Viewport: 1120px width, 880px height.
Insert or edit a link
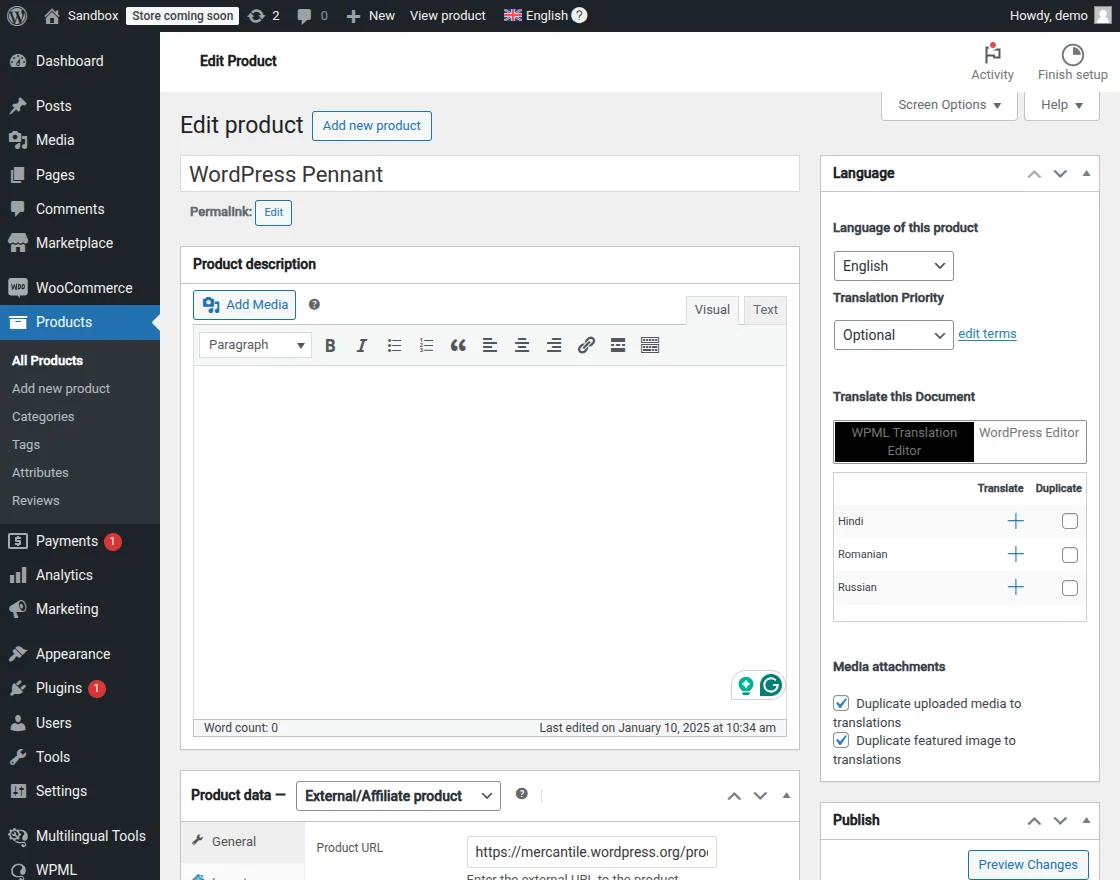coord(586,346)
